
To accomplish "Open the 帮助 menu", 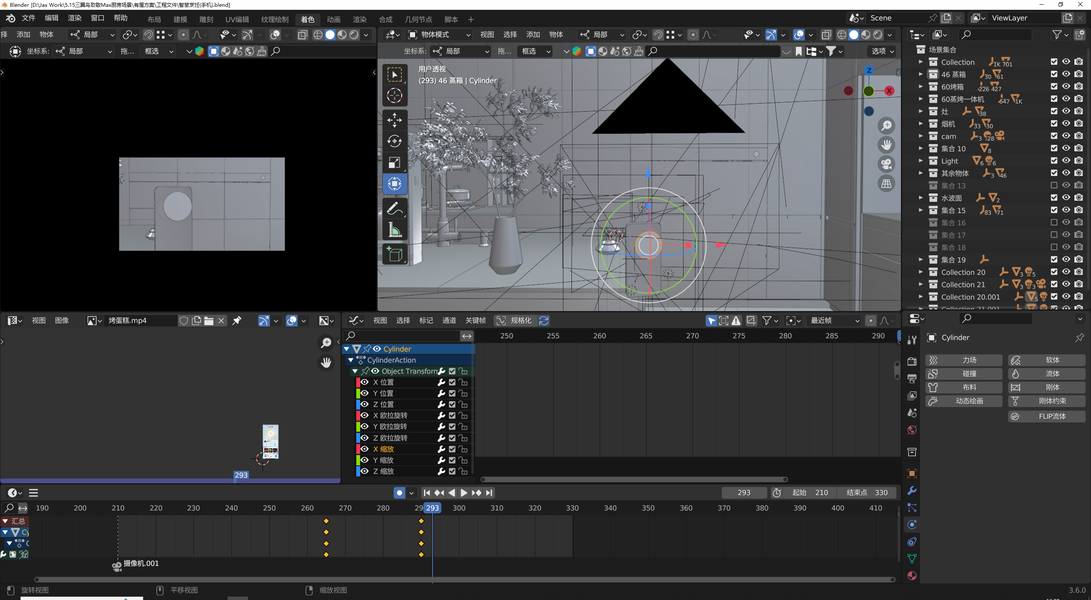I will (120, 18).
